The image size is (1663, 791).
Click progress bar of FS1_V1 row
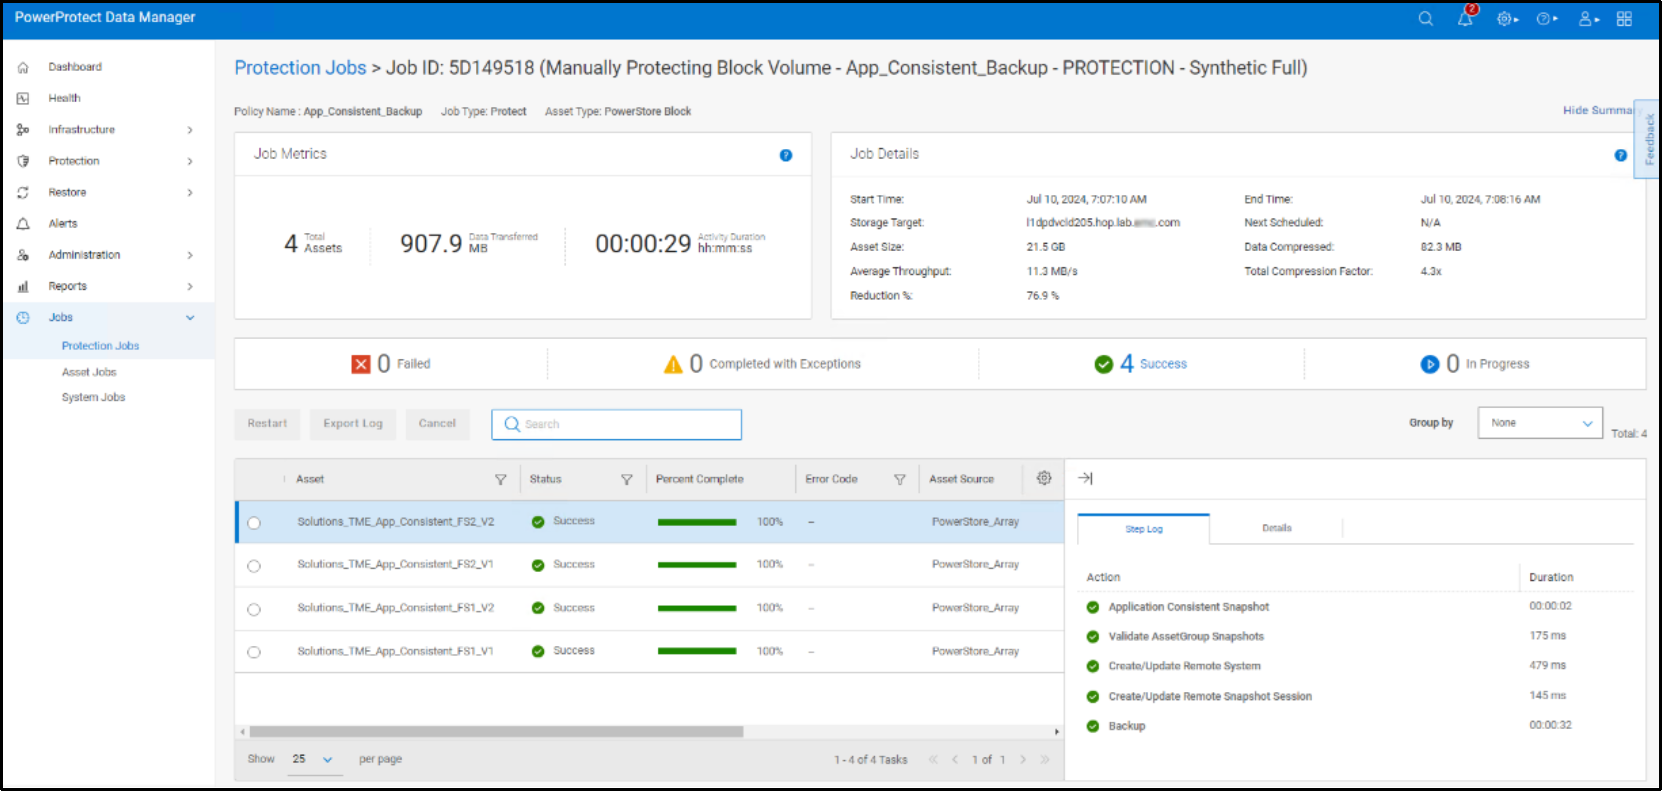click(x=697, y=651)
